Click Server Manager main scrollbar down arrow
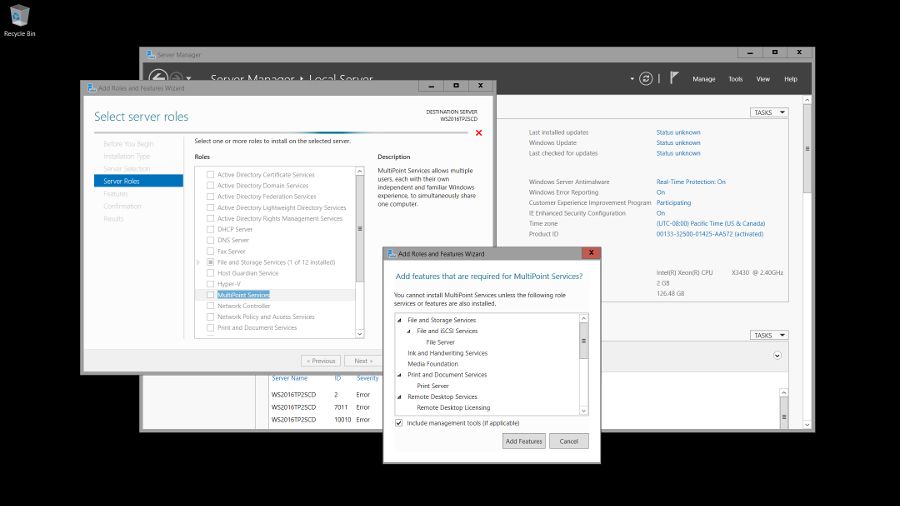 pyautogui.click(x=807, y=425)
